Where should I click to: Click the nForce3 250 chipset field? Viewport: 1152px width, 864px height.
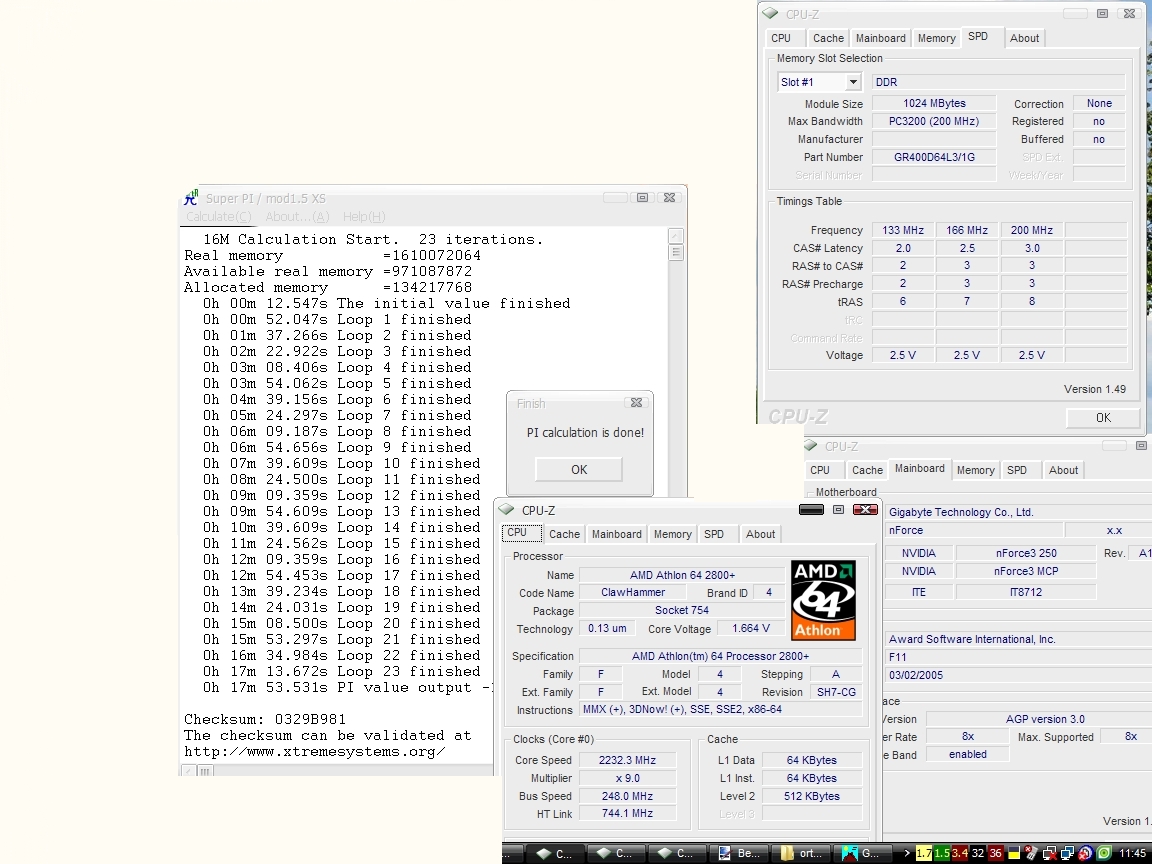click(1026, 553)
